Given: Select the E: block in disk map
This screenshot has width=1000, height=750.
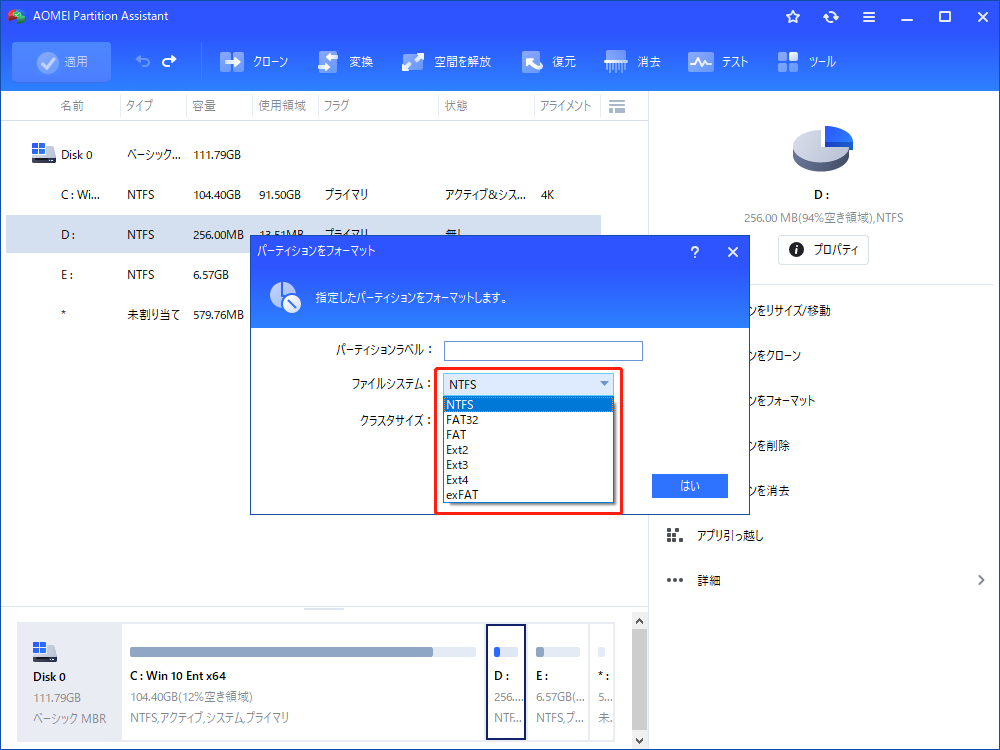Looking at the screenshot, I should [x=558, y=682].
